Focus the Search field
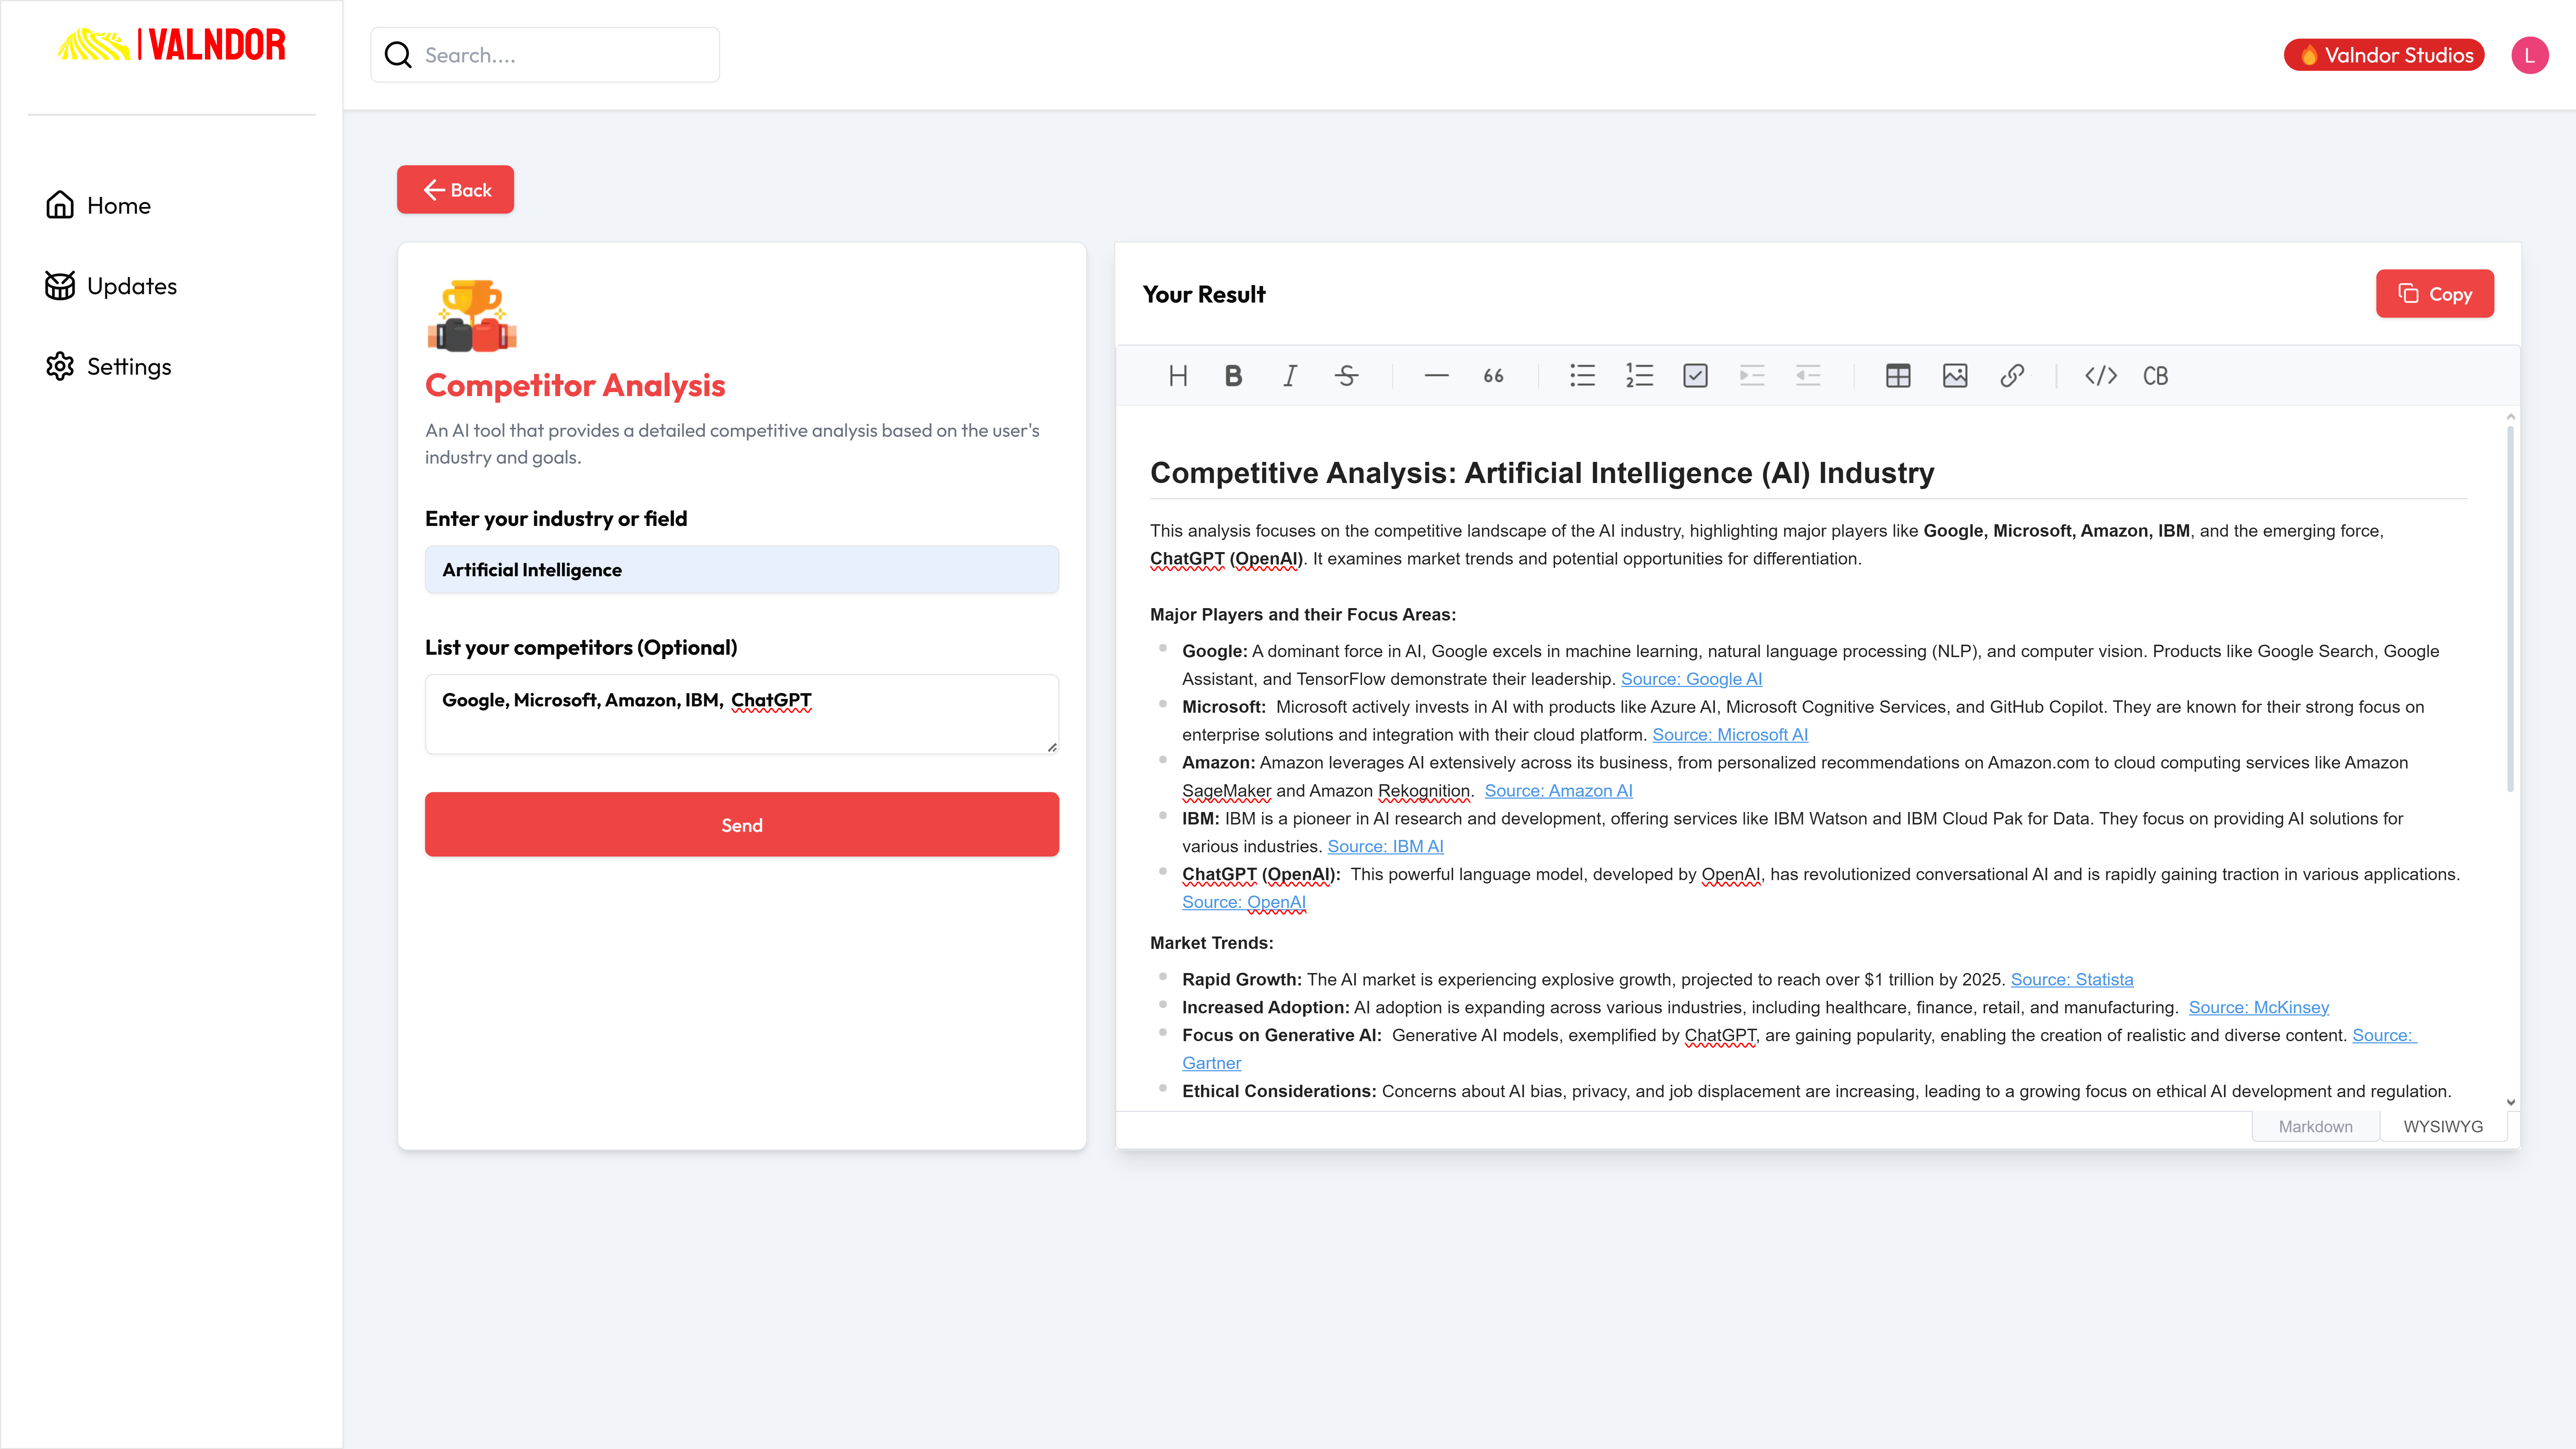This screenshot has height=1449, width=2576. [545, 55]
